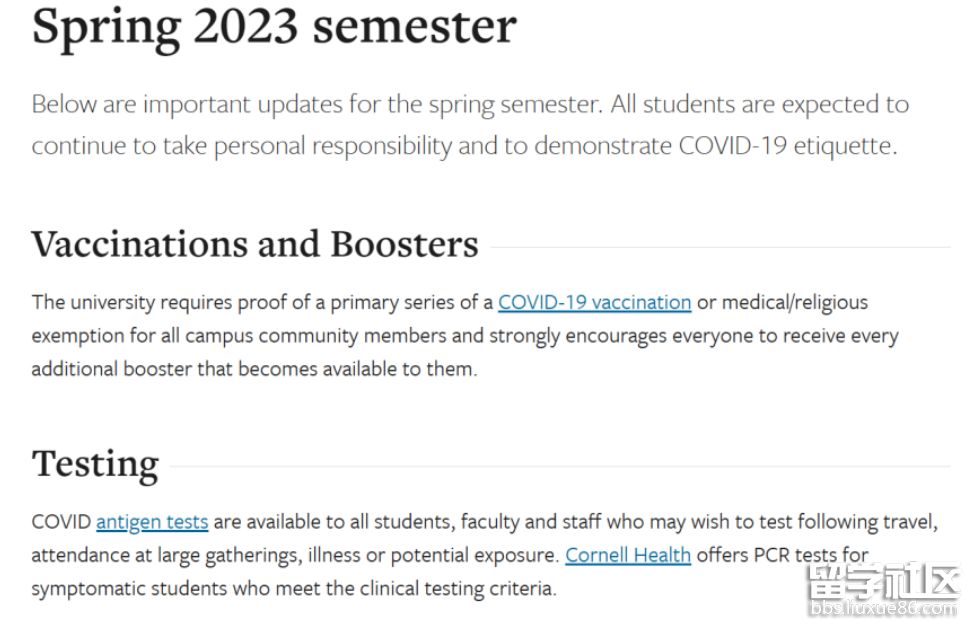Click the divider line beside Testing heading
This screenshot has height=630, width=974.
point(560,466)
